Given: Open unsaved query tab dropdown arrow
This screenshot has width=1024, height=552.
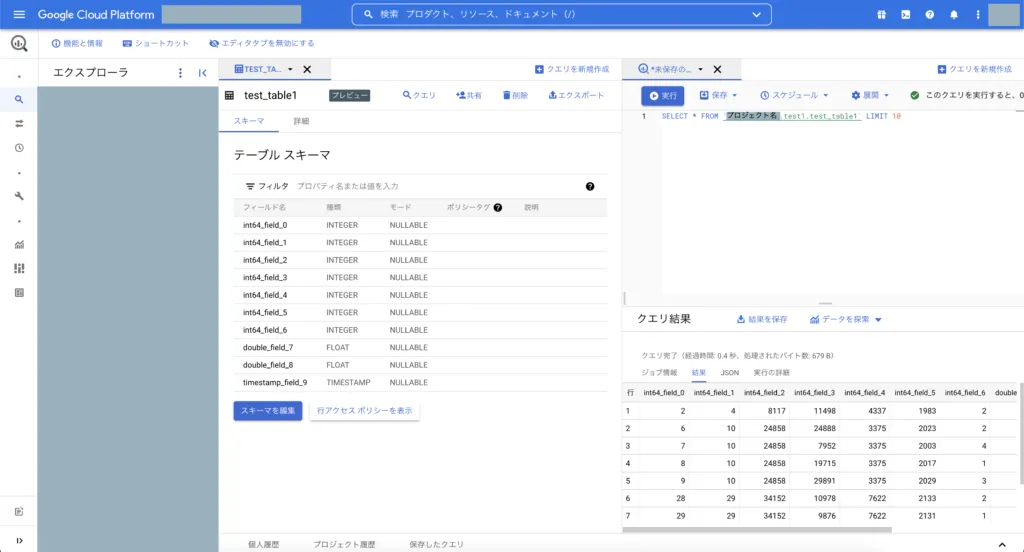Looking at the screenshot, I should click(x=700, y=69).
